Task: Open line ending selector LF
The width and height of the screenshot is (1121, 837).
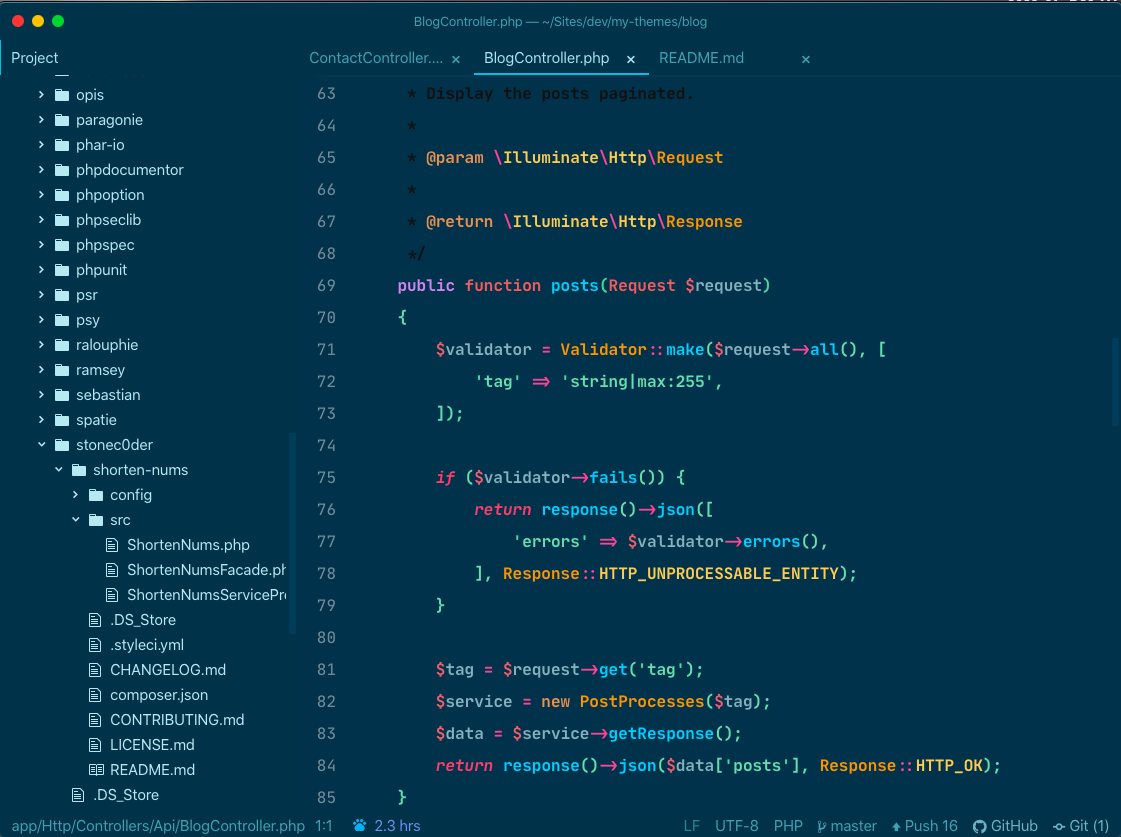Action: click(691, 826)
